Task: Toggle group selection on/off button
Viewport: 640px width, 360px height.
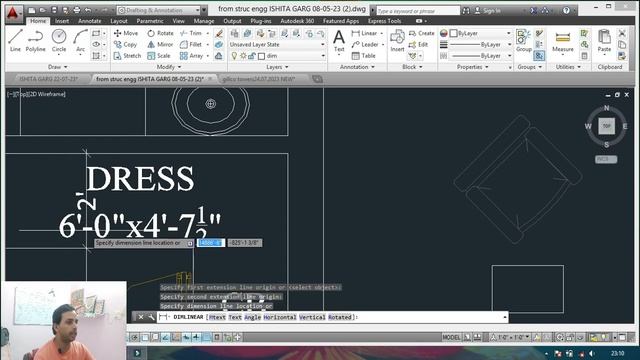Action: coord(539,56)
